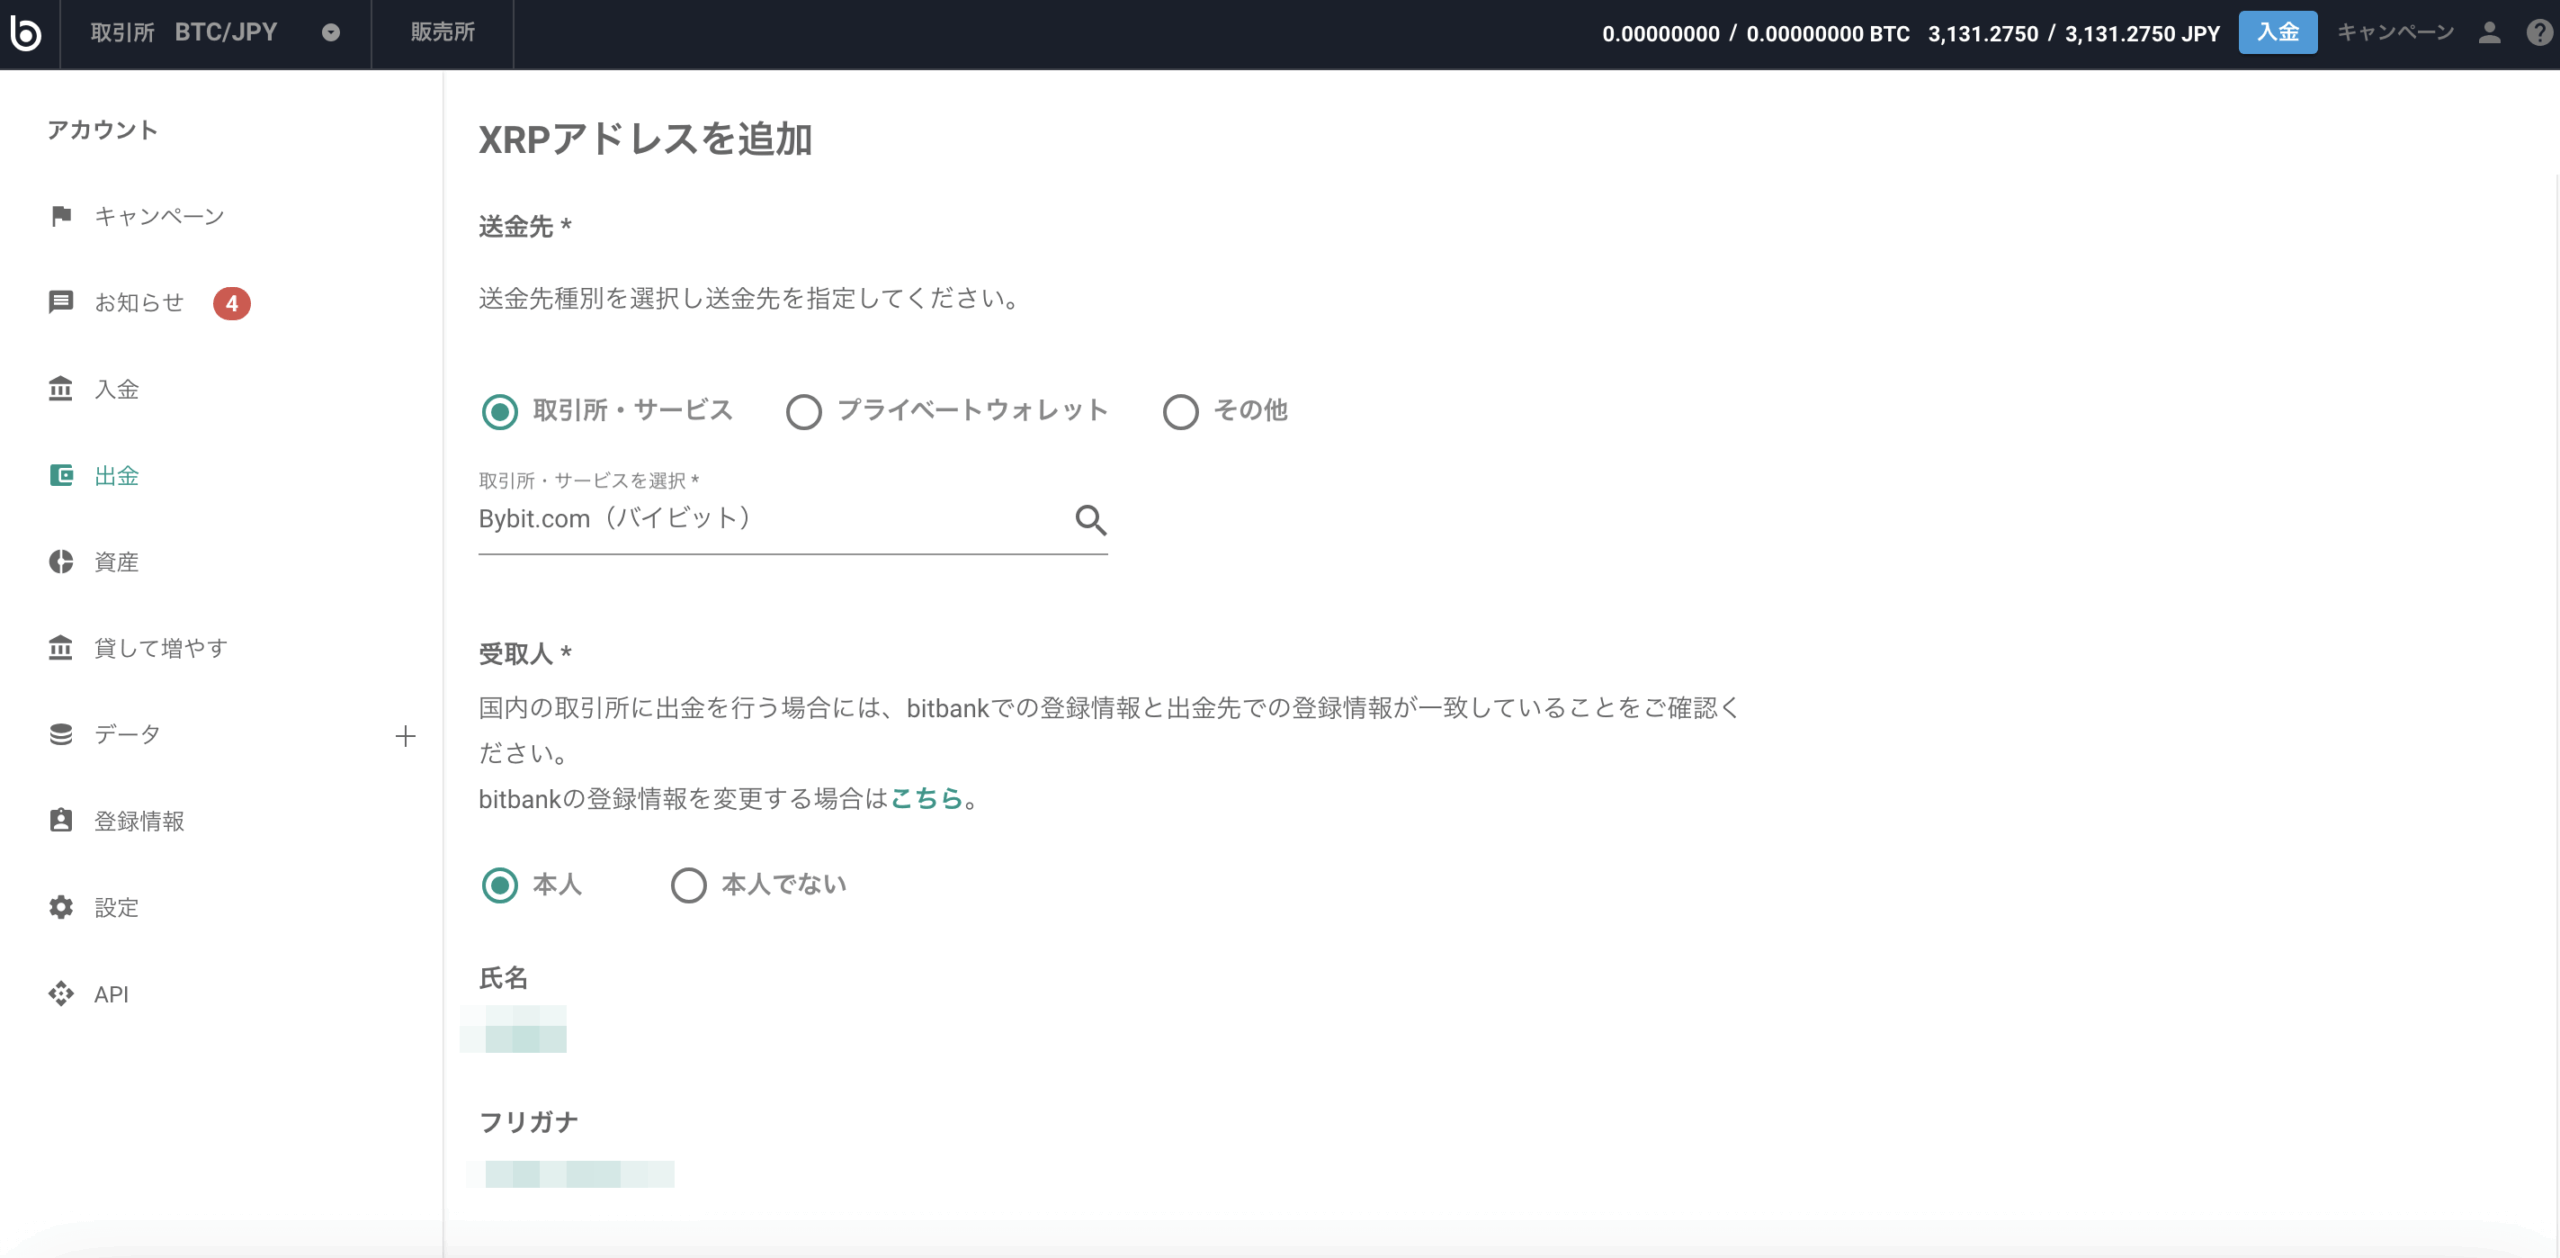Select the その他 radio button
2560x1258 pixels.
[x=1181, y=412]
